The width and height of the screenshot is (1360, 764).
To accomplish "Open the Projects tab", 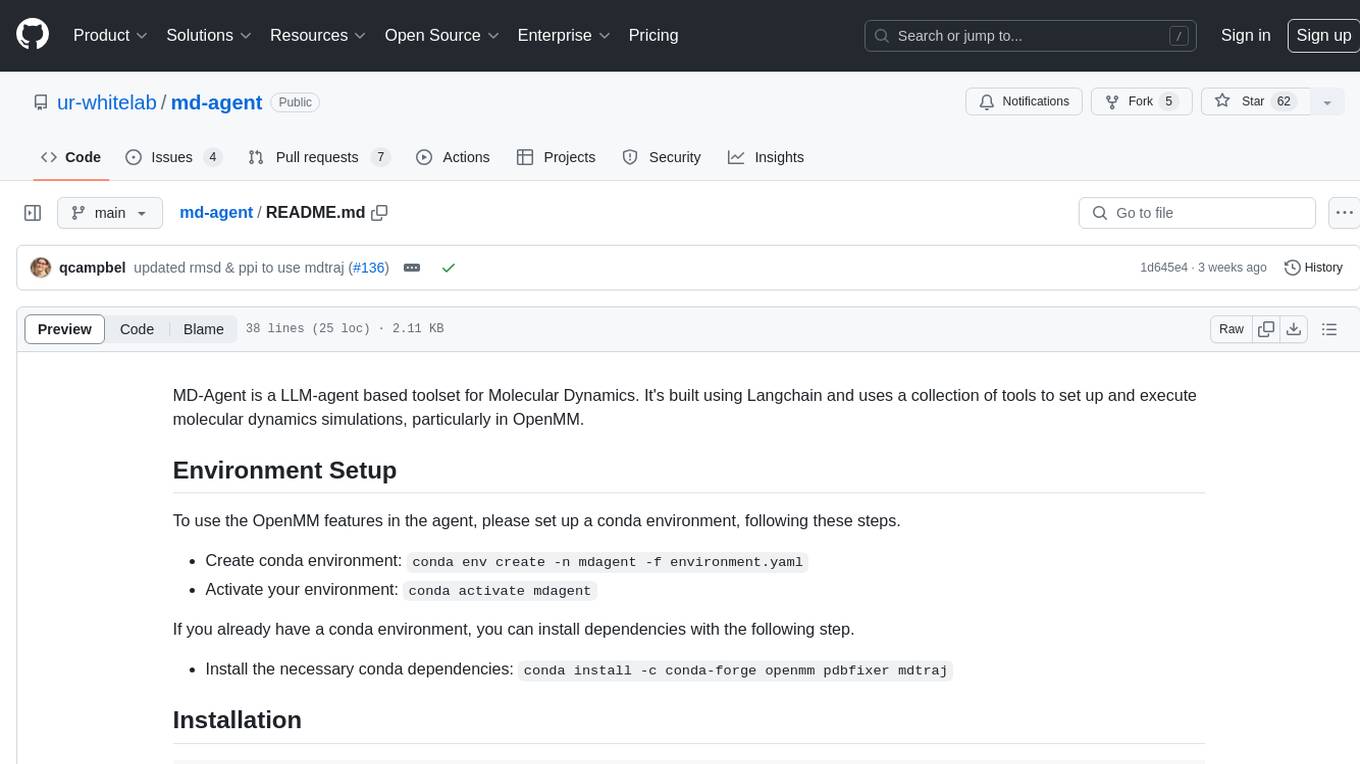I will 555,157.
